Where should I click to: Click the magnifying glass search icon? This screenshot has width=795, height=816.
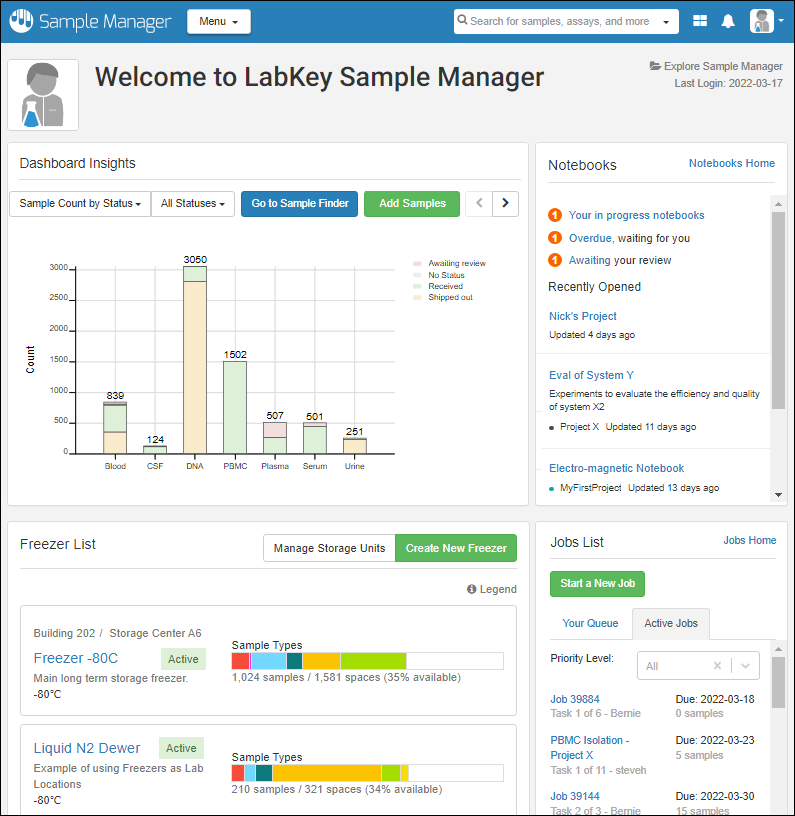462,21
